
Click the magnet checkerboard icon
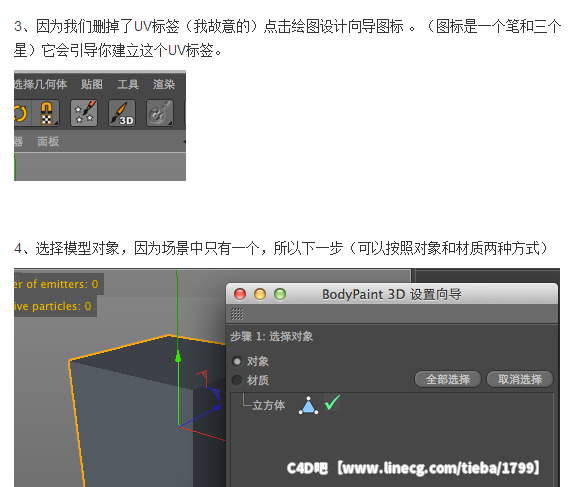coord(46,113)
